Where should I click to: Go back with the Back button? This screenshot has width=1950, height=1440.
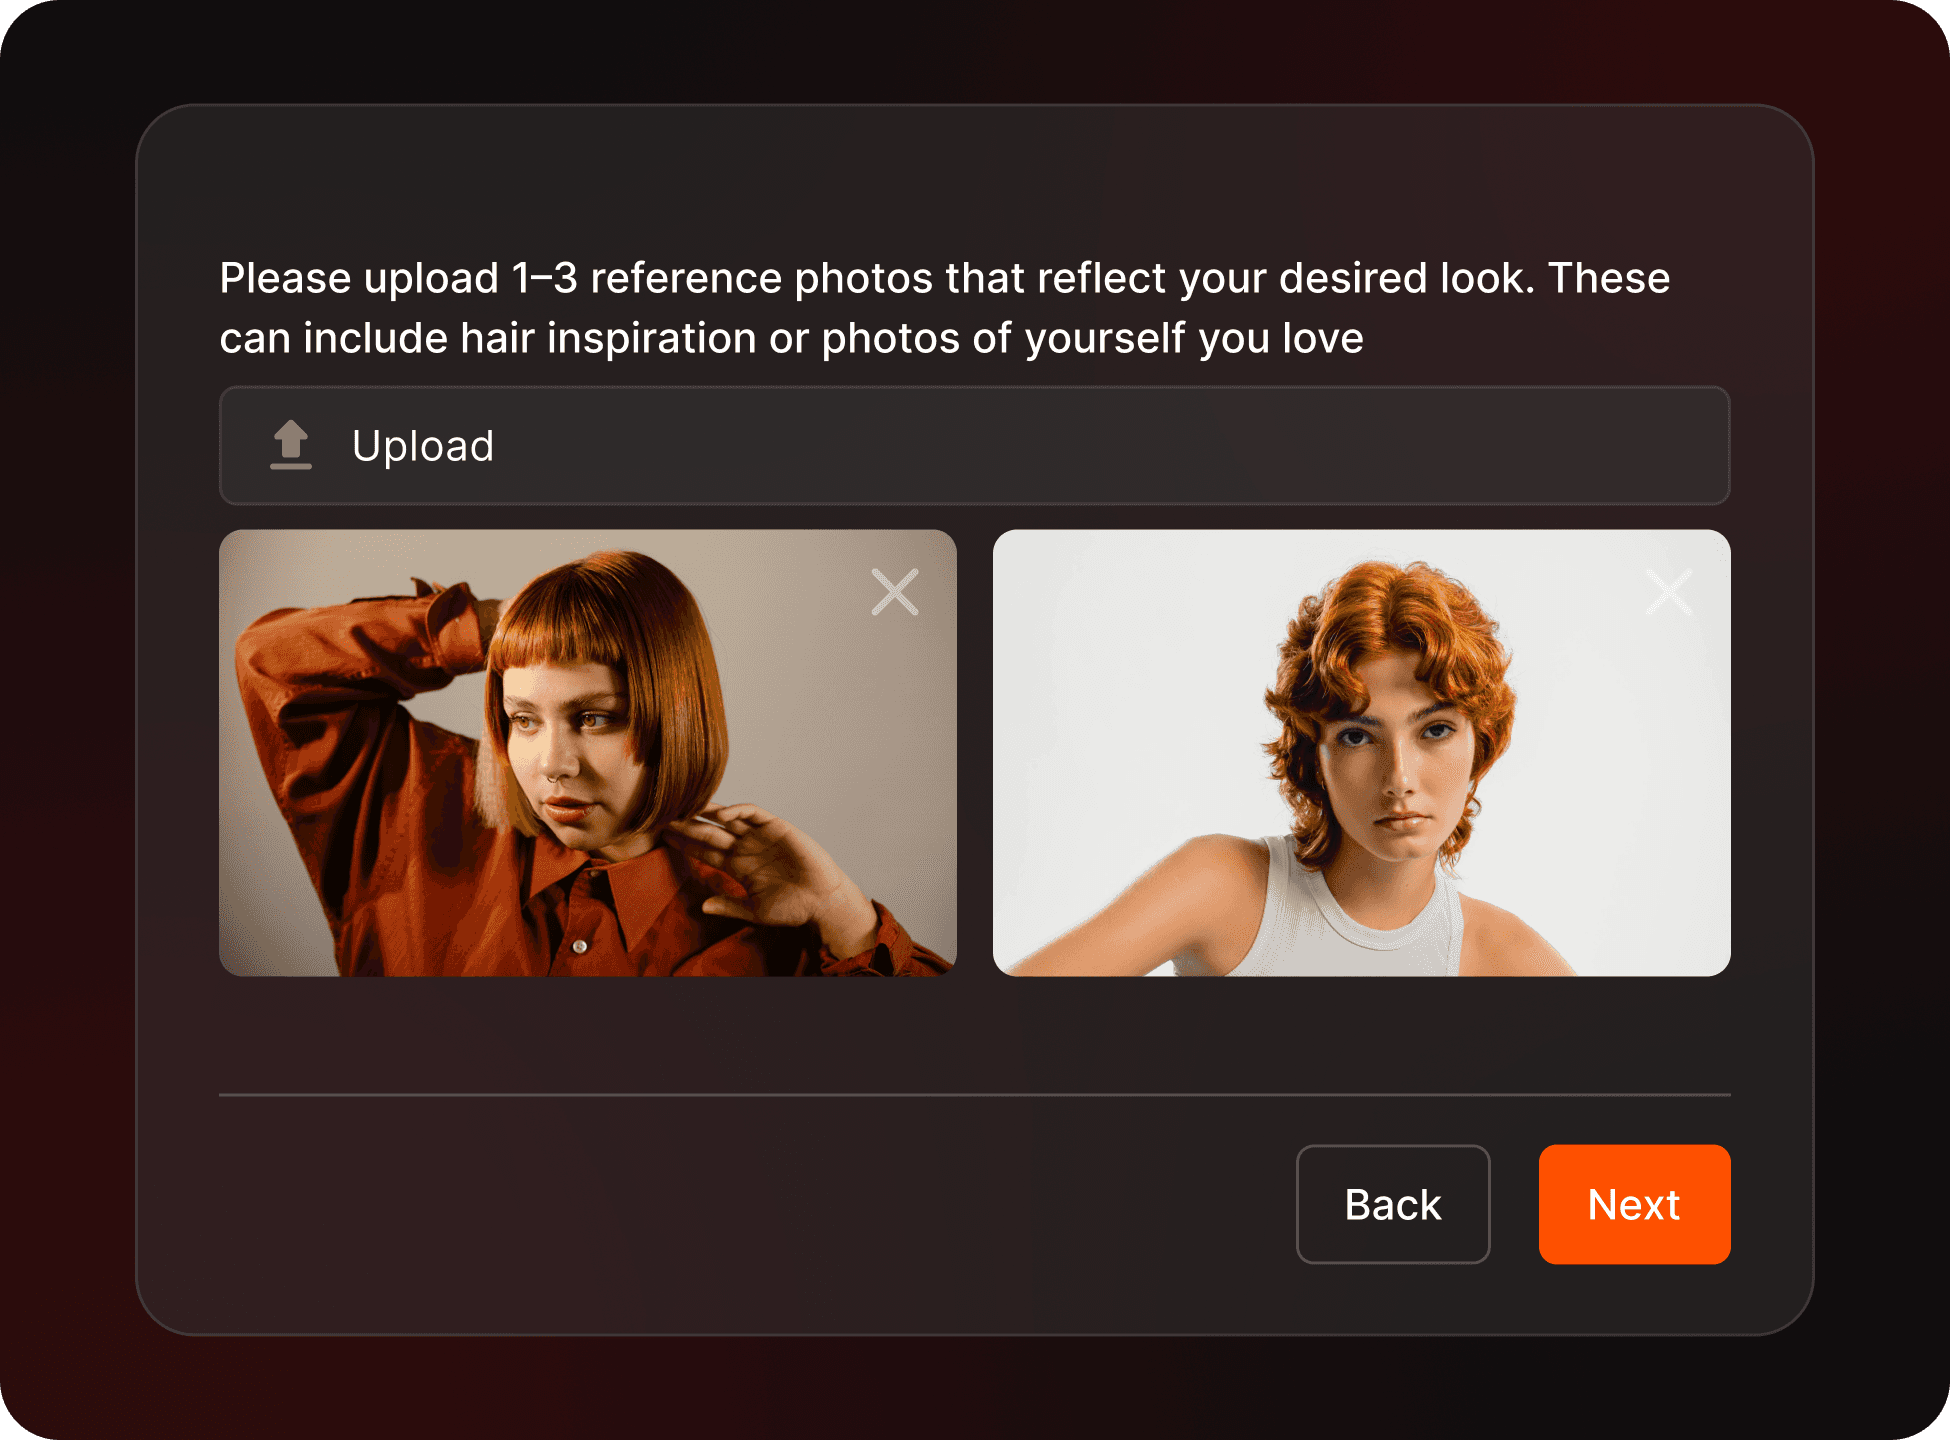click(1393, 1204)
